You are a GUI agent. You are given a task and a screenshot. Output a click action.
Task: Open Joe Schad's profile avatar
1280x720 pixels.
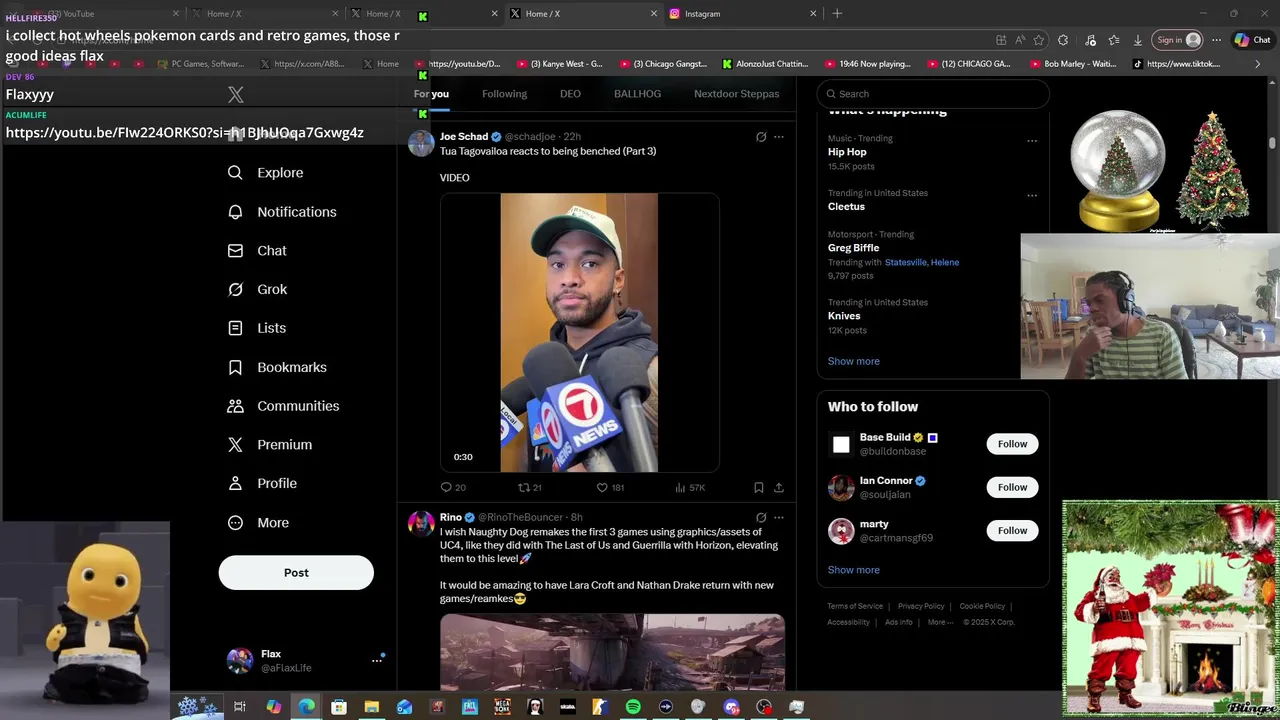421,143
